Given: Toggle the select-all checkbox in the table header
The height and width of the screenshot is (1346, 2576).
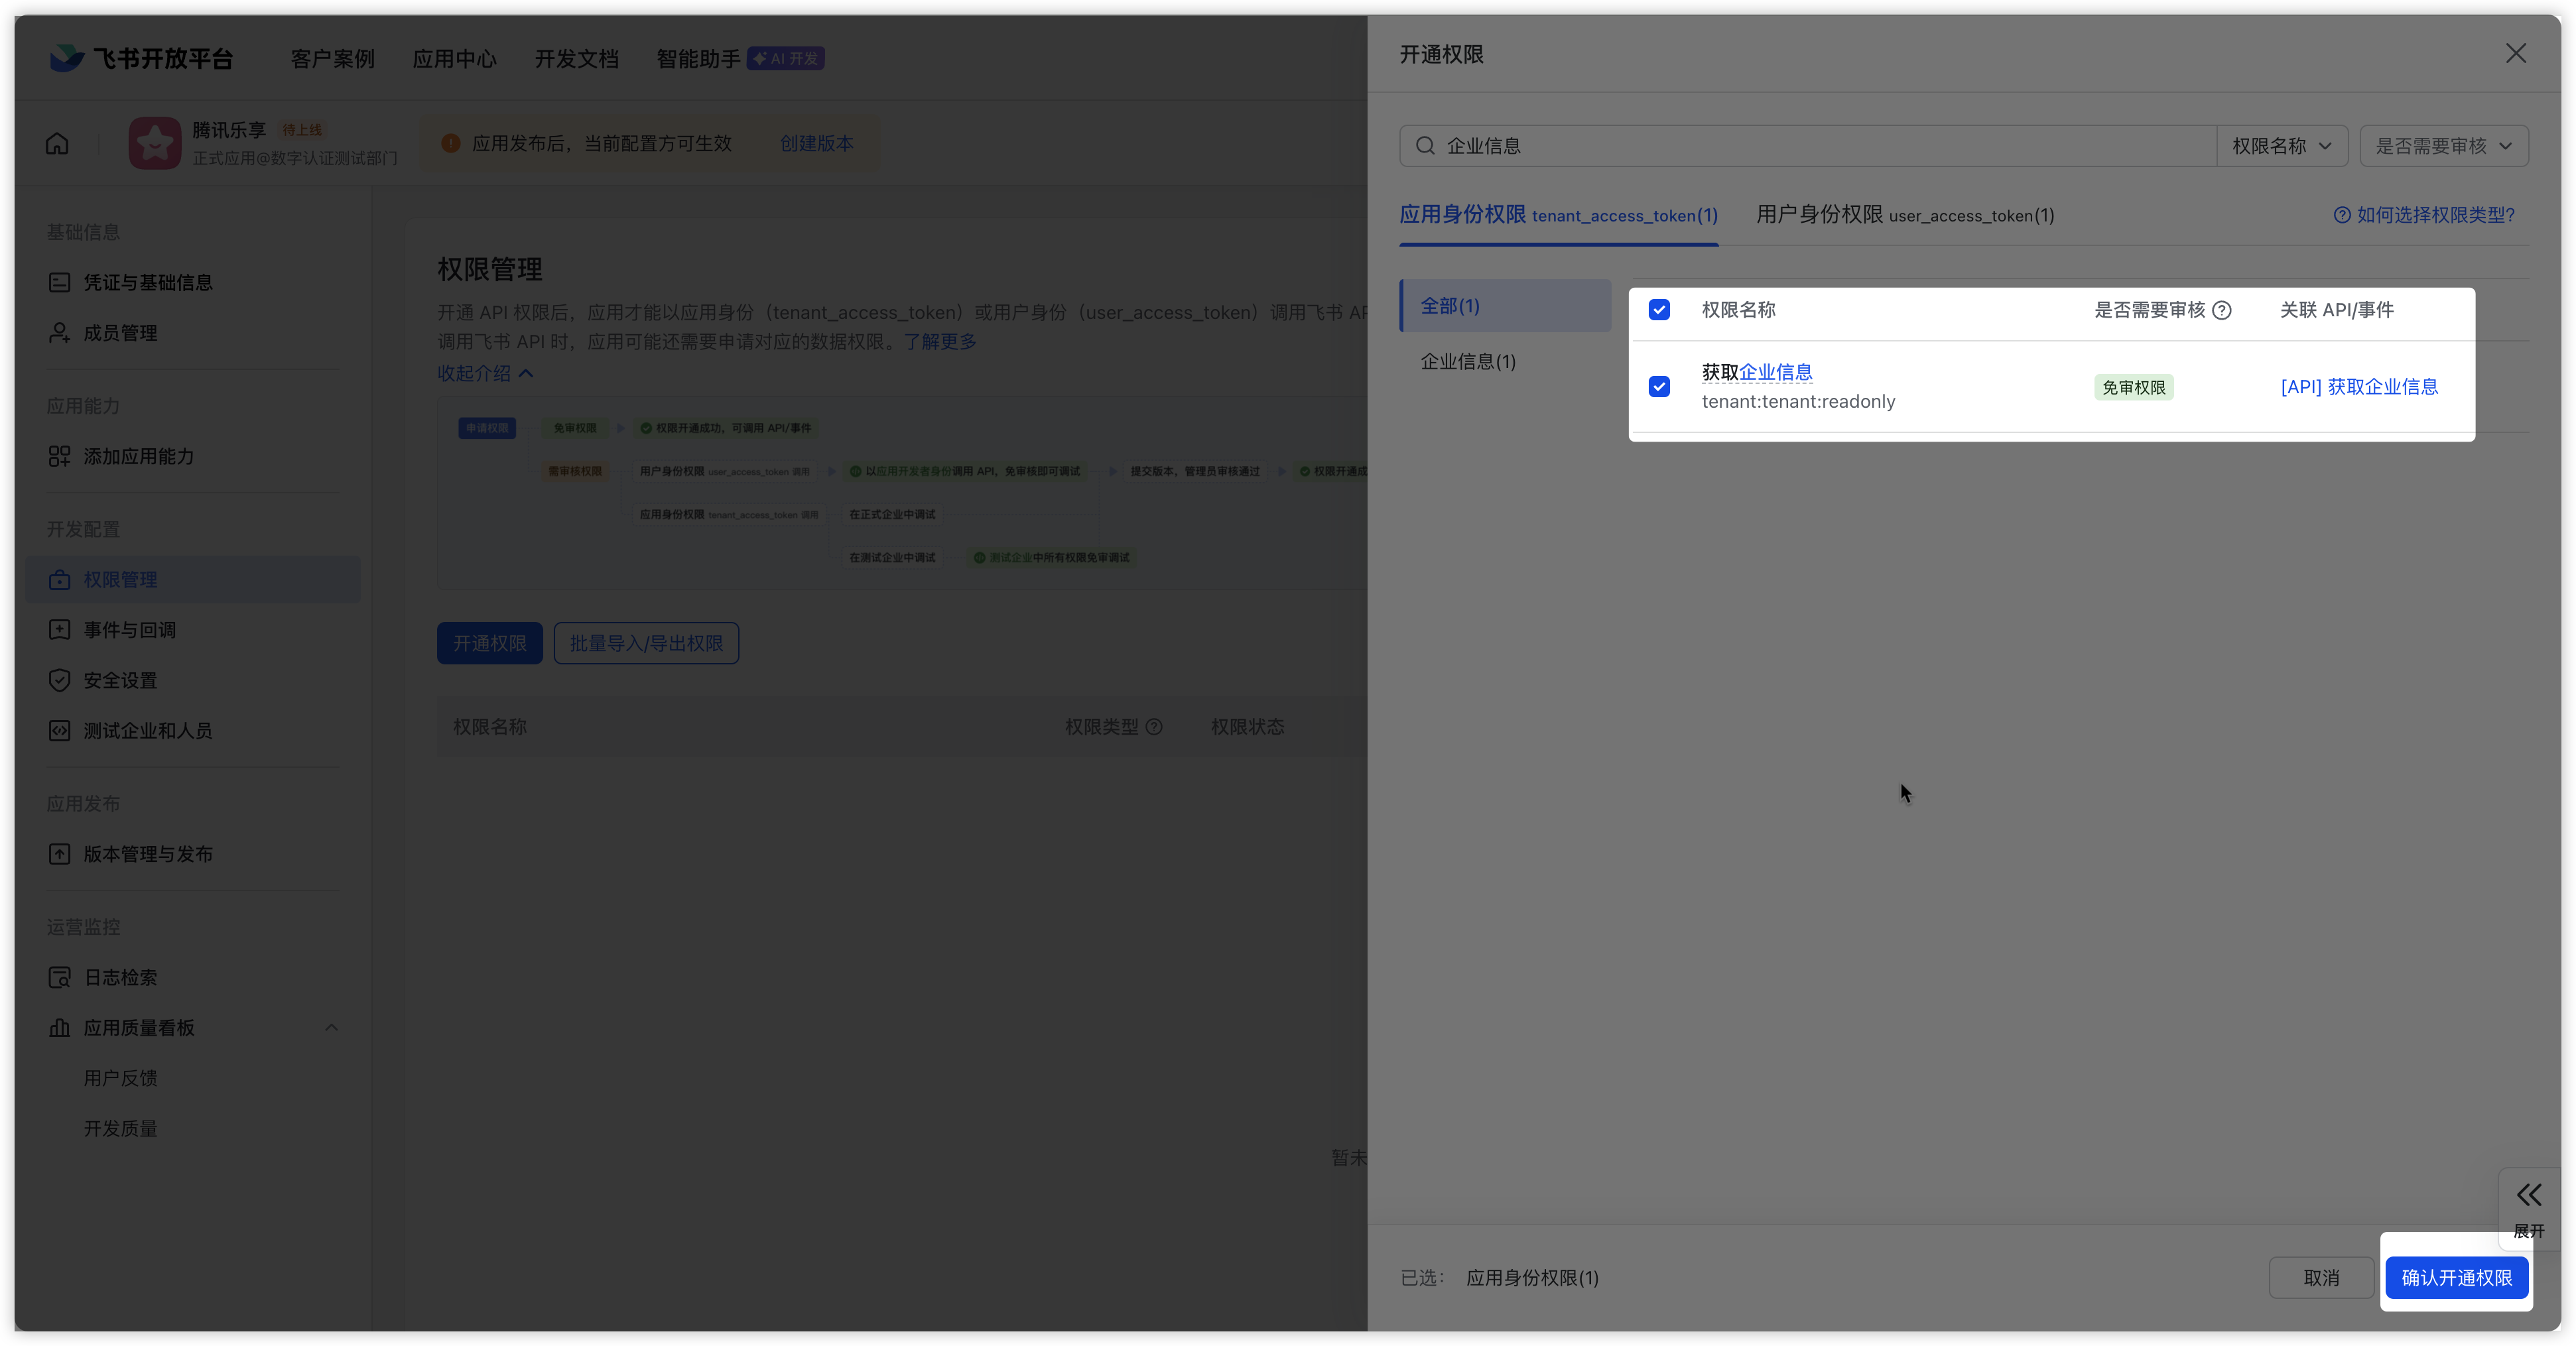Looking at the screenshot, I should [1659, 310].
